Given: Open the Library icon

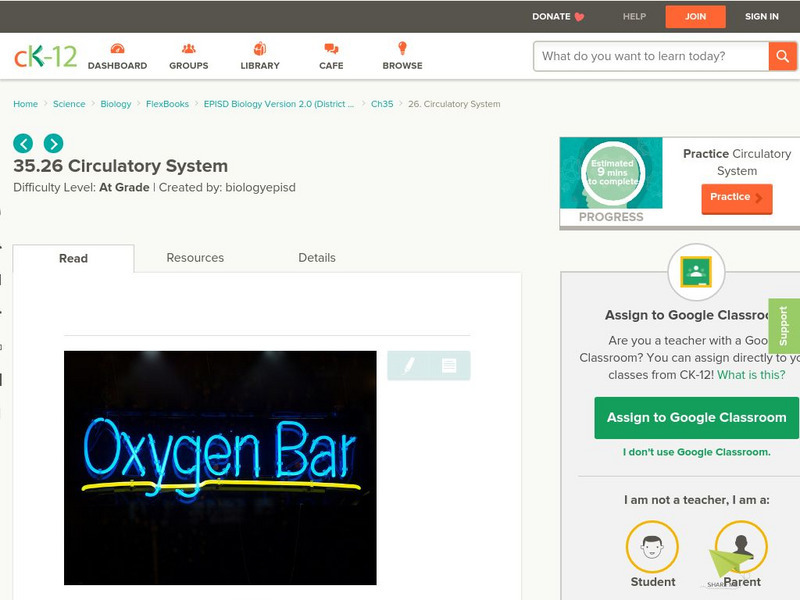Looking at the screenshot, I should (260, 50).
